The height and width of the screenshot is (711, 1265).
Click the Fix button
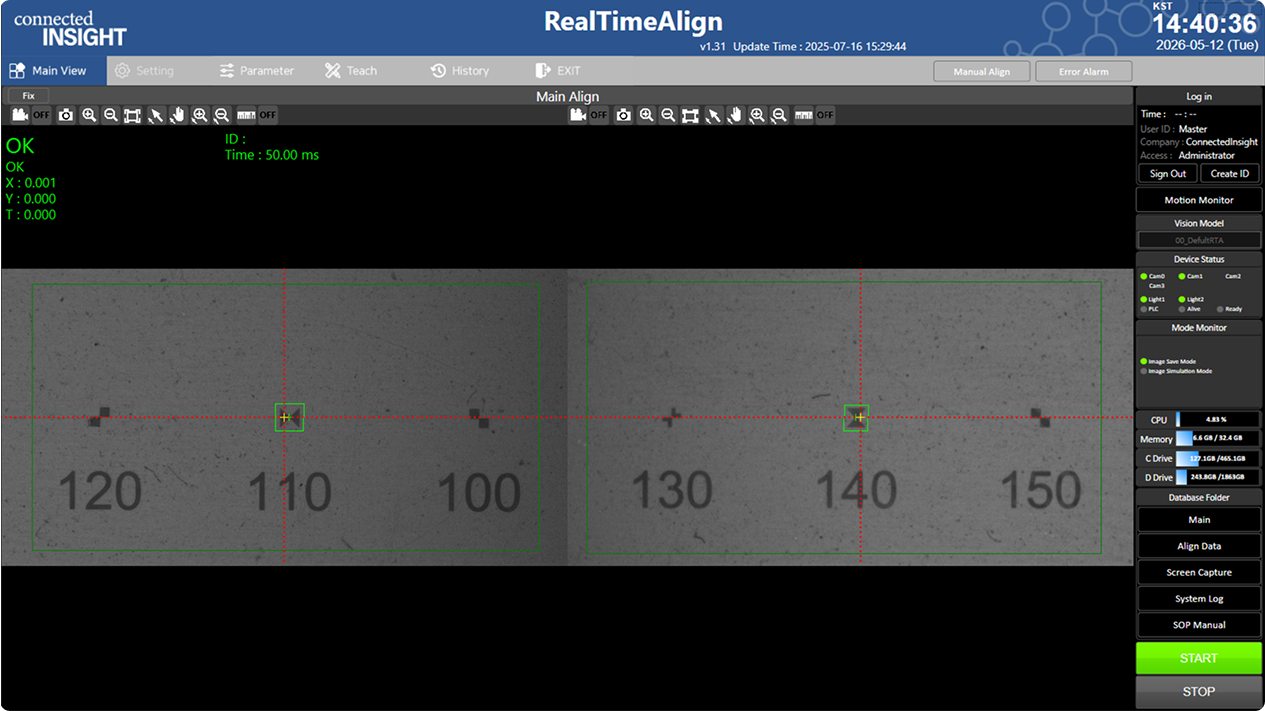28,96
